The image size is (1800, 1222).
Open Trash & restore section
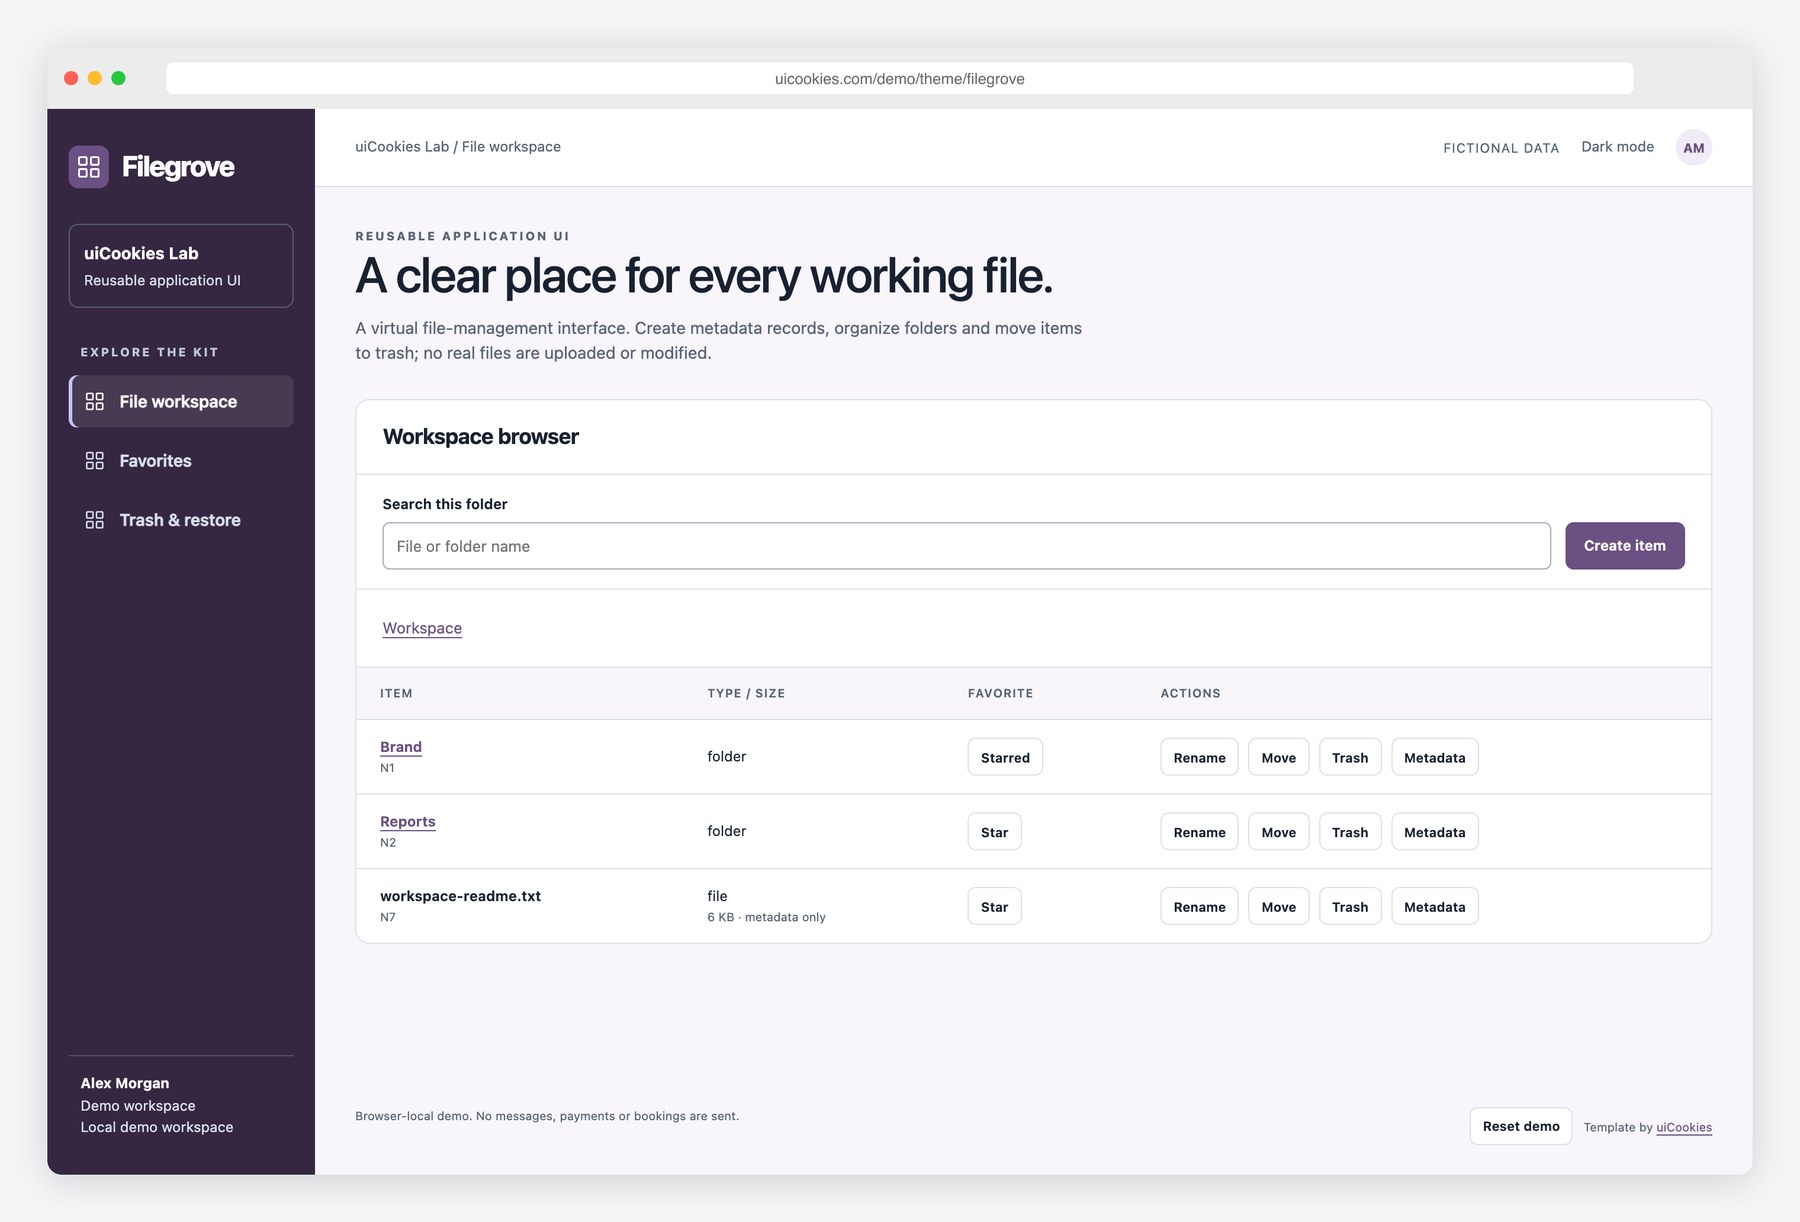181,520
